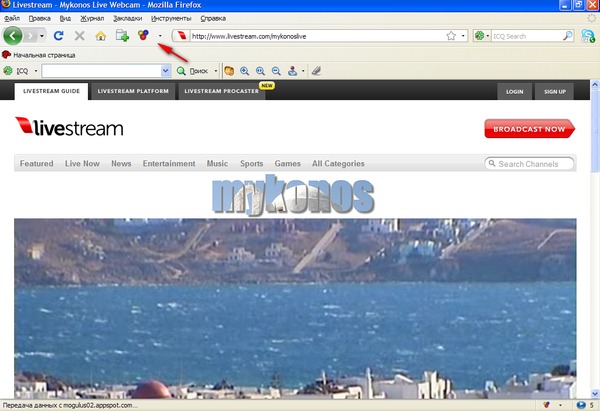Image resolution: width=600 pixels, height=411 pixels.
Task: Click the blue status bar icon beside 5
Action: pyautogui.click(x=581, y=405)
